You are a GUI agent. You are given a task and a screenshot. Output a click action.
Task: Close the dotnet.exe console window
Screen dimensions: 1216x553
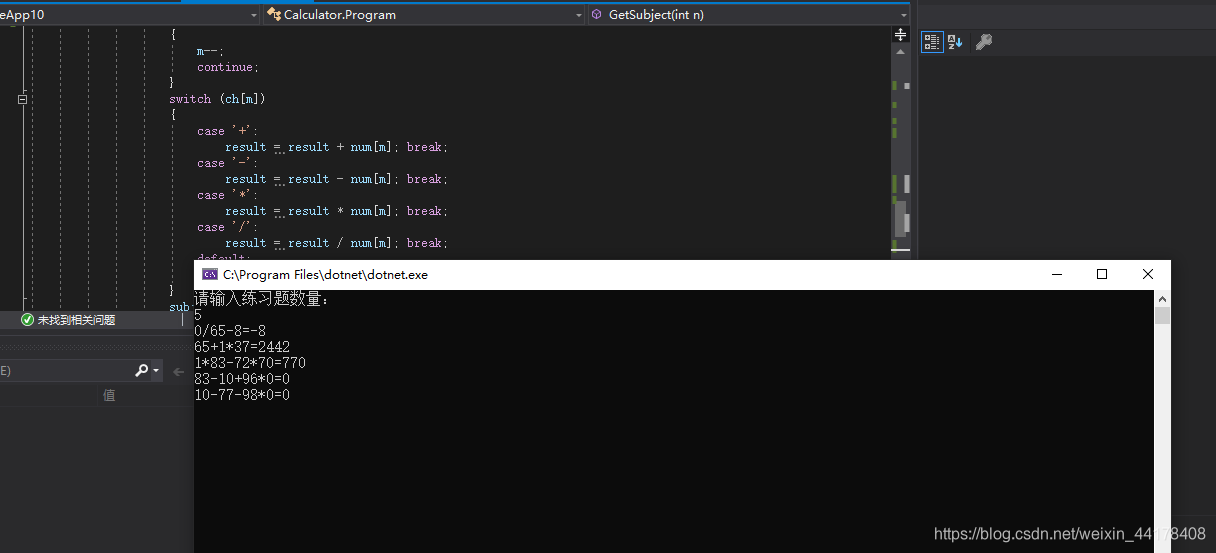1148,274
